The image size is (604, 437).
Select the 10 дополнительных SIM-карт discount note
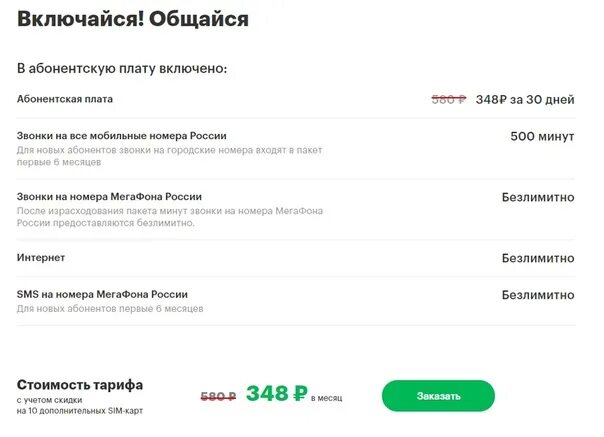80,405
